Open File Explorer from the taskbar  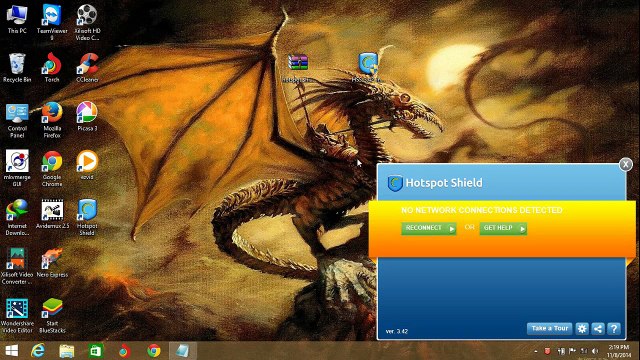point(67,351)
